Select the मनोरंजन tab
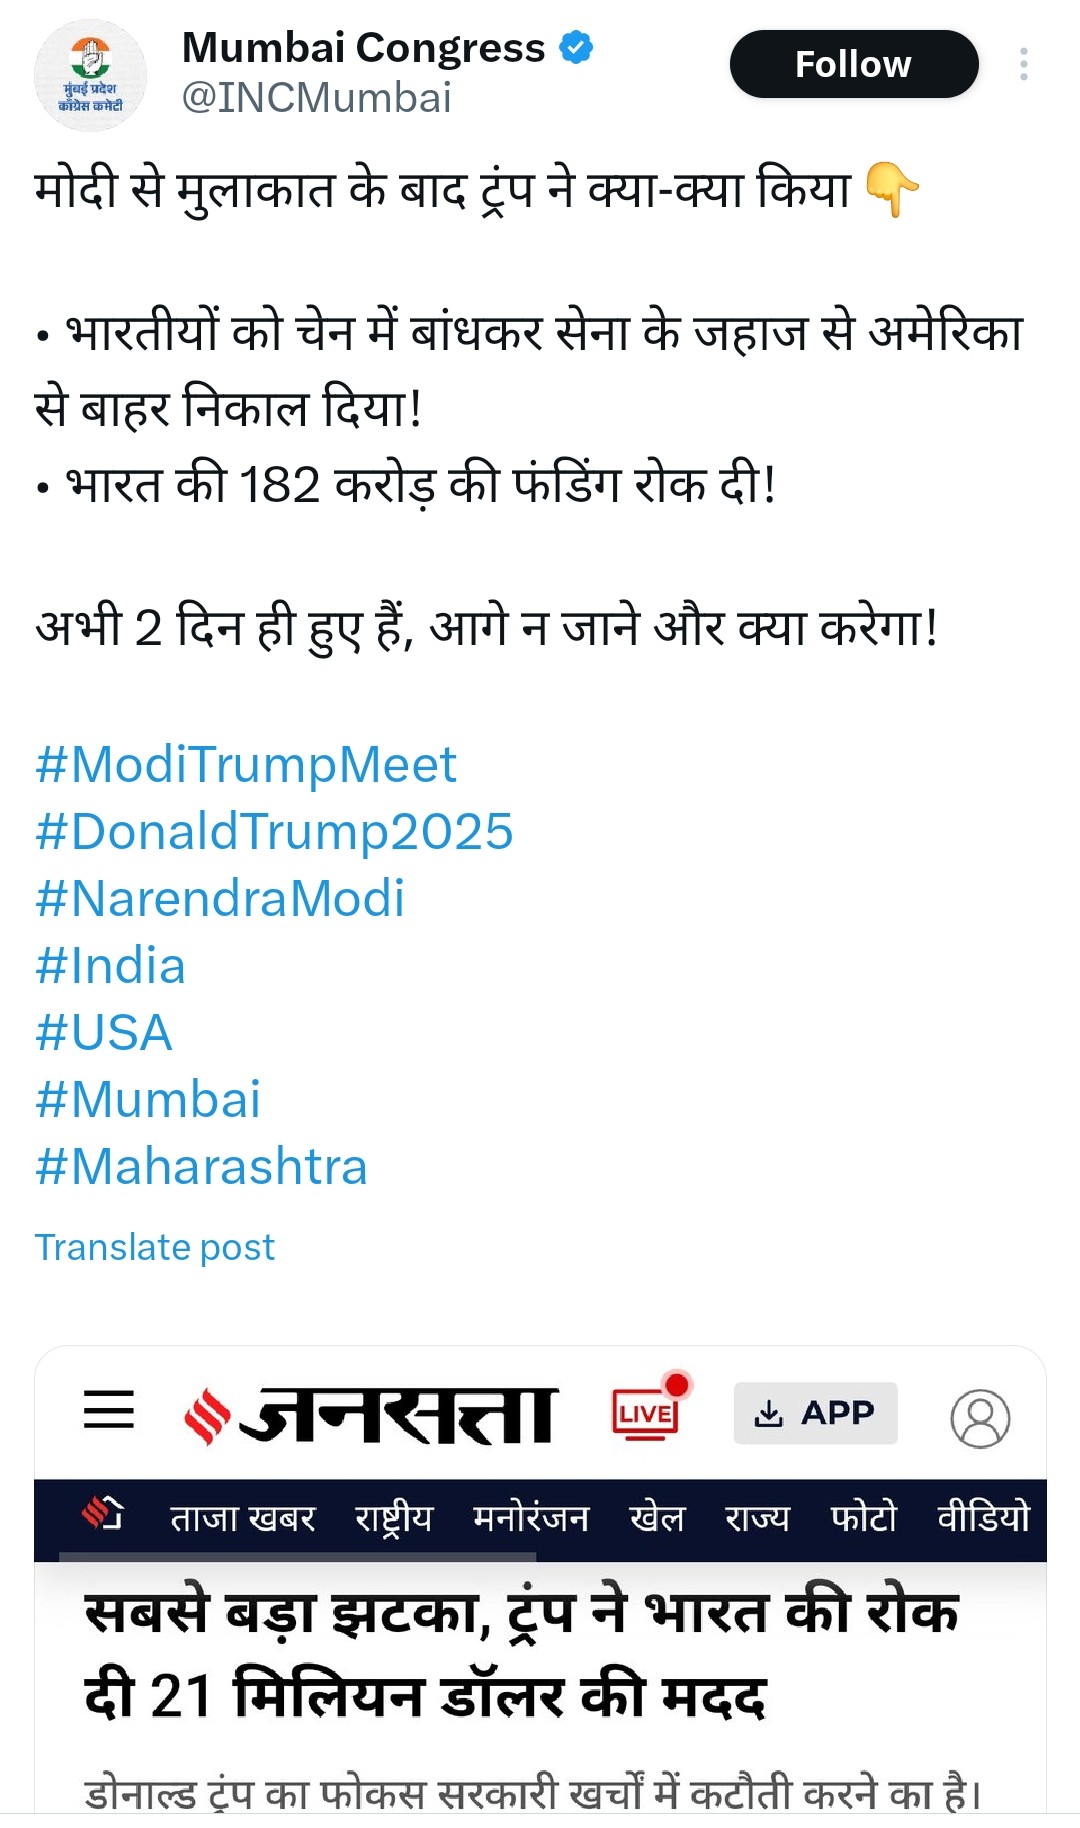Image resolution: width=1080 pixels, height=1828 pixels. (x=531, y=1518)
